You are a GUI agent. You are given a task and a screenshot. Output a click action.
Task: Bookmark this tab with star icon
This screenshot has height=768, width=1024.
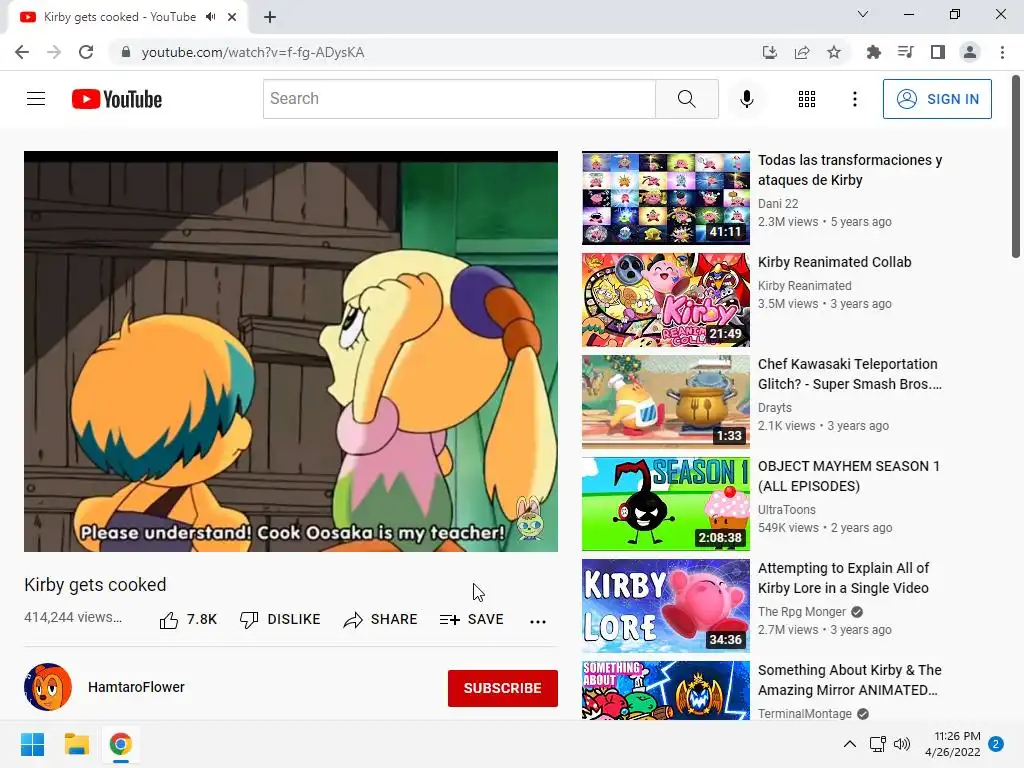coord(834,52)
